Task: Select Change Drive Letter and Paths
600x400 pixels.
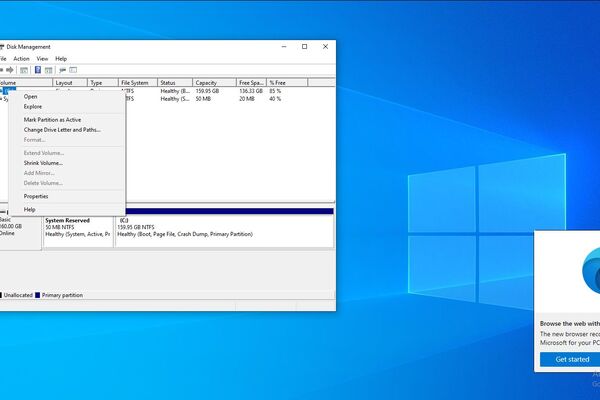Action: [62, 129]
